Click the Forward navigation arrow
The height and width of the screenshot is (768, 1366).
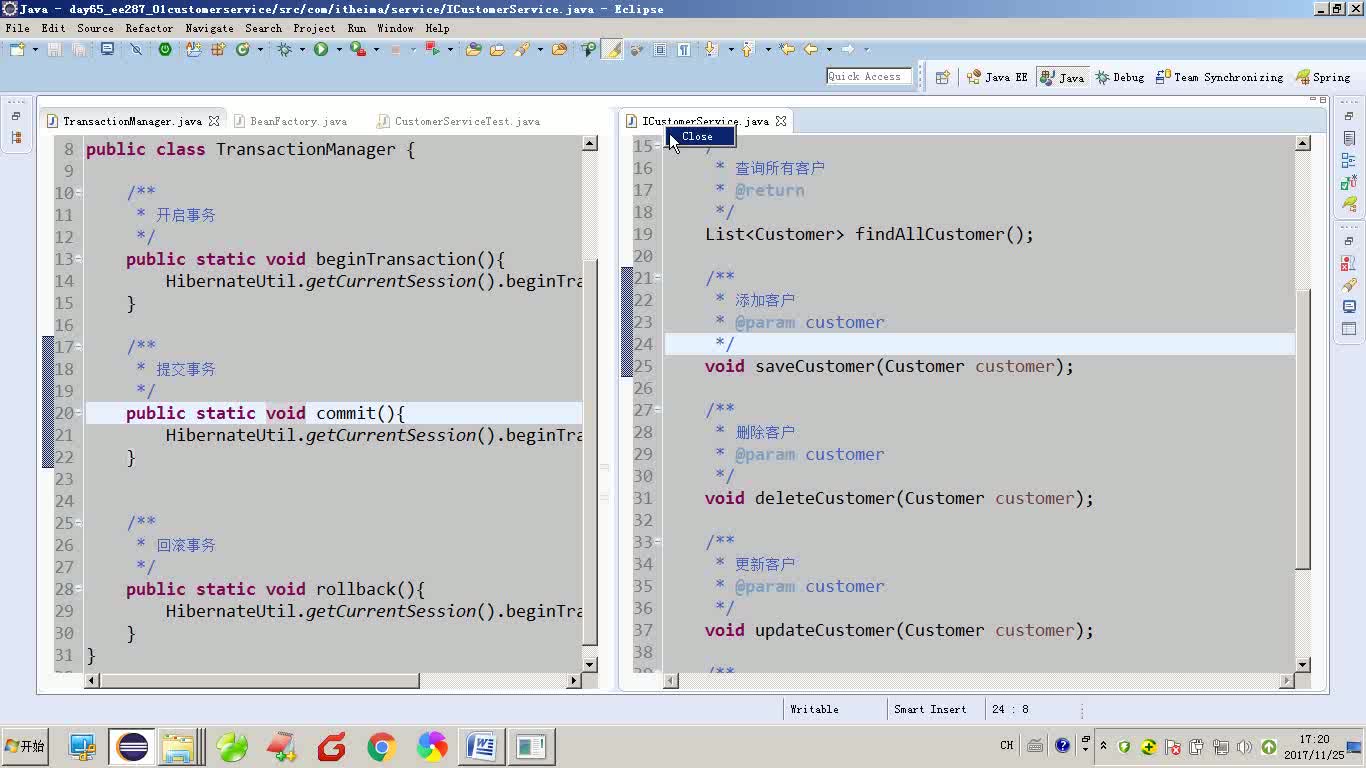click(847, 49)
